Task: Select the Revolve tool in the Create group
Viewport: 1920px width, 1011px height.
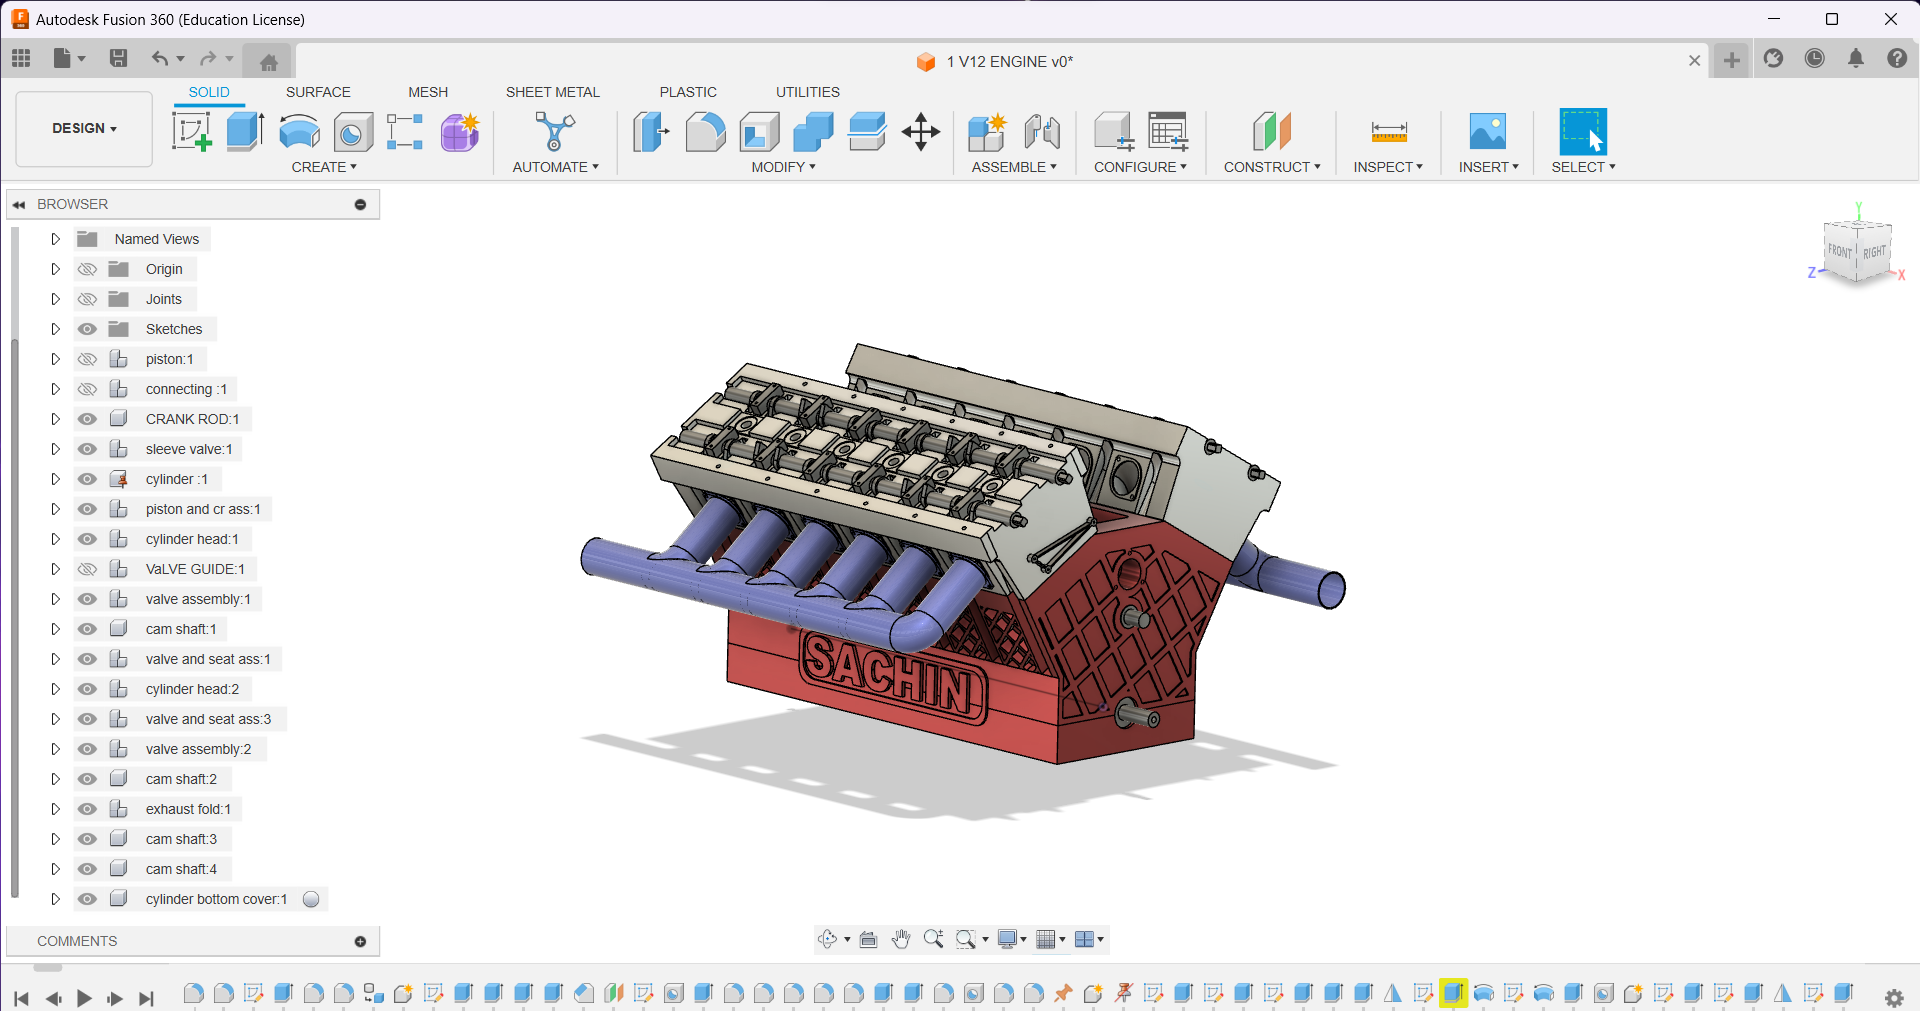Action: [x=299, y=131]
